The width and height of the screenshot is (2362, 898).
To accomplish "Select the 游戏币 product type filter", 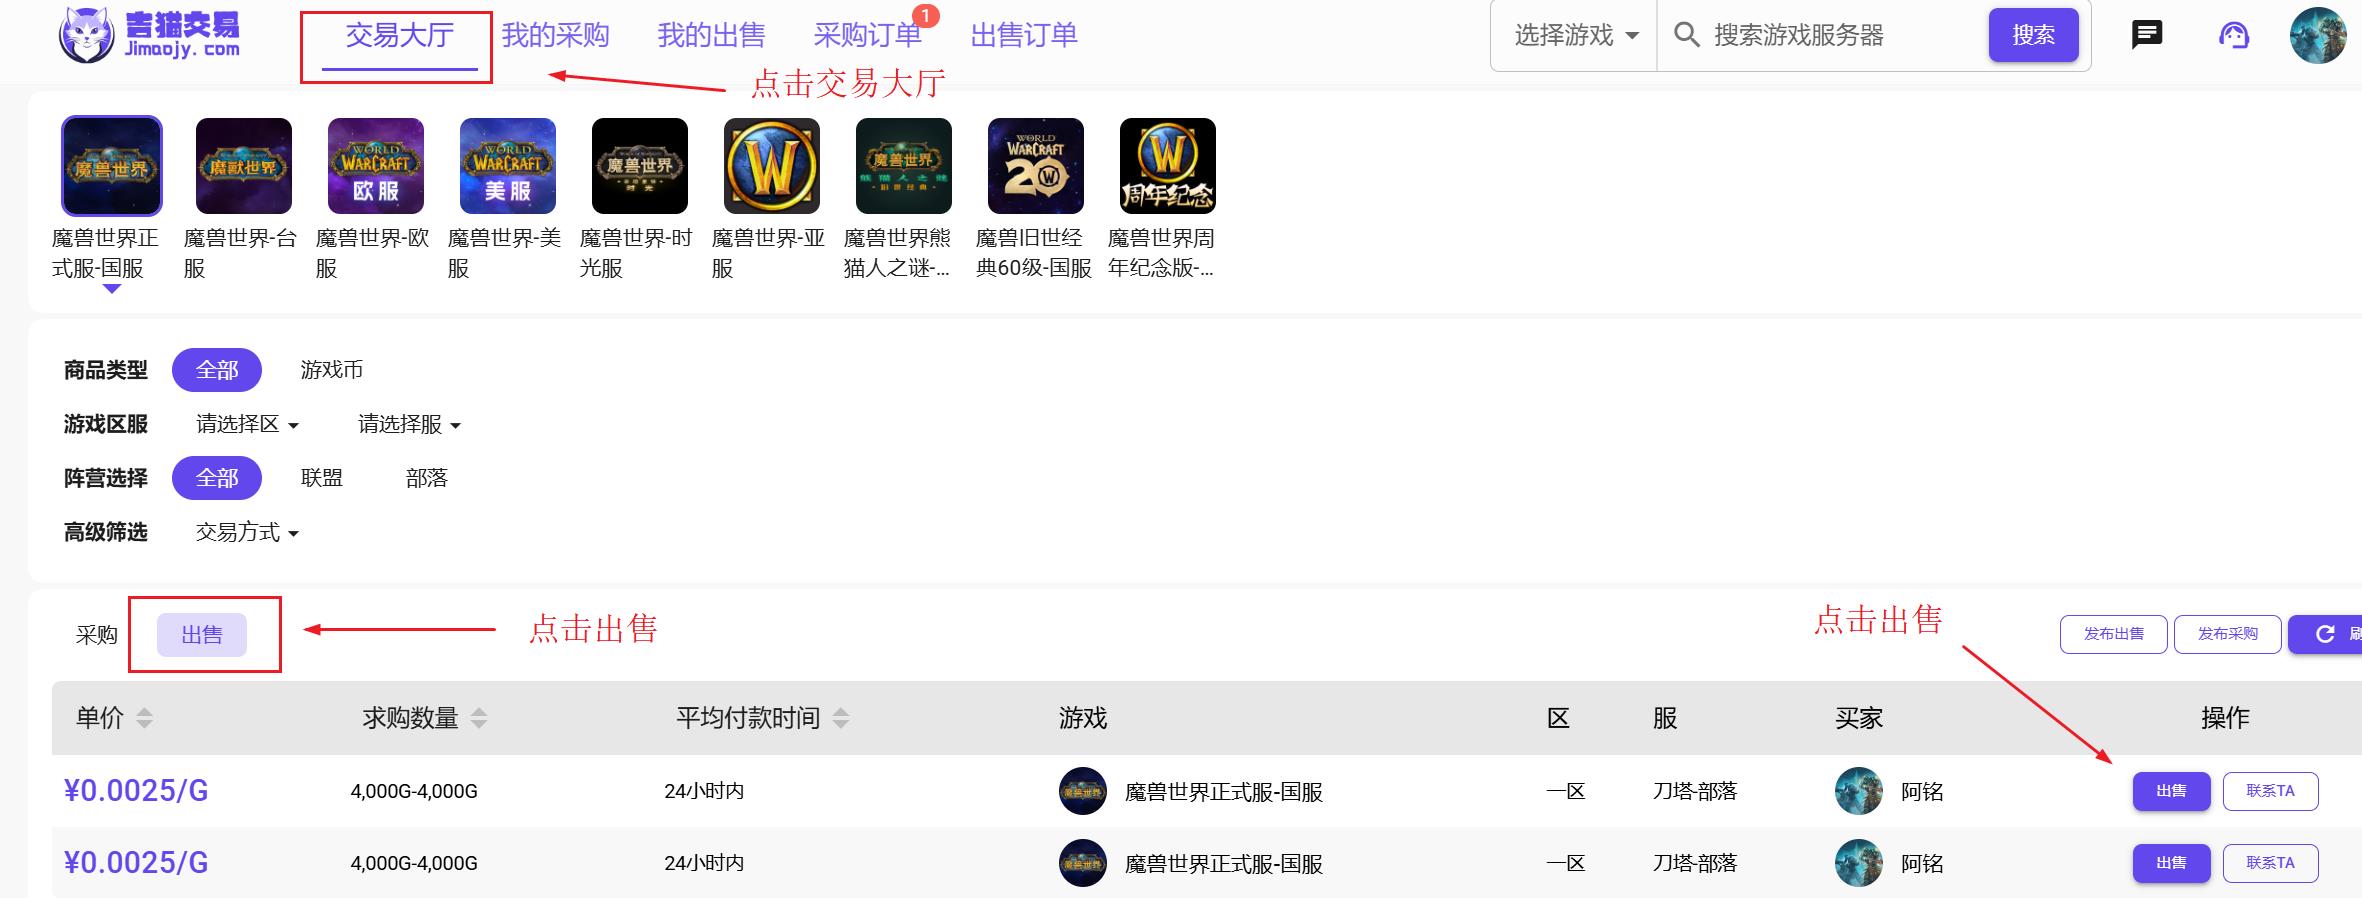I will [x=331, y=370].
